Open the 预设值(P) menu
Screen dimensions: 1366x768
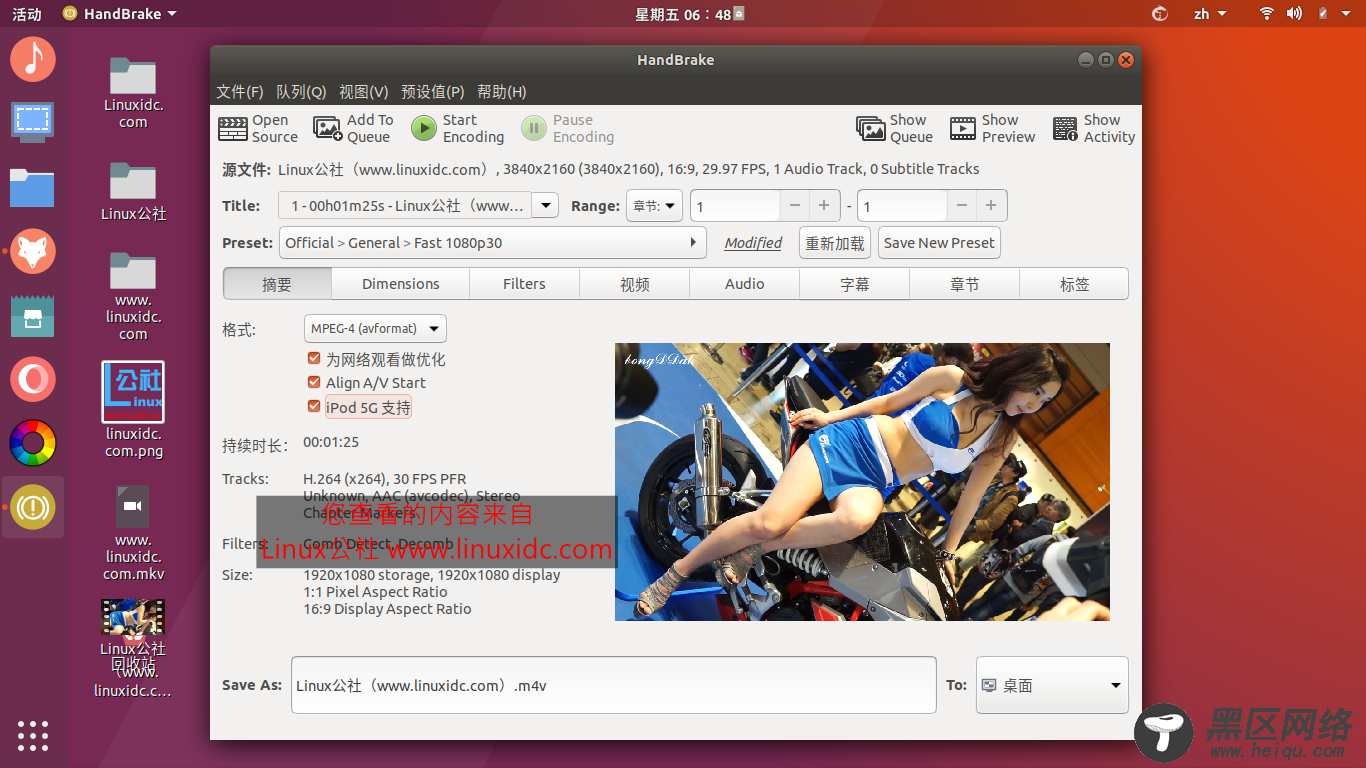coord(433,92)
